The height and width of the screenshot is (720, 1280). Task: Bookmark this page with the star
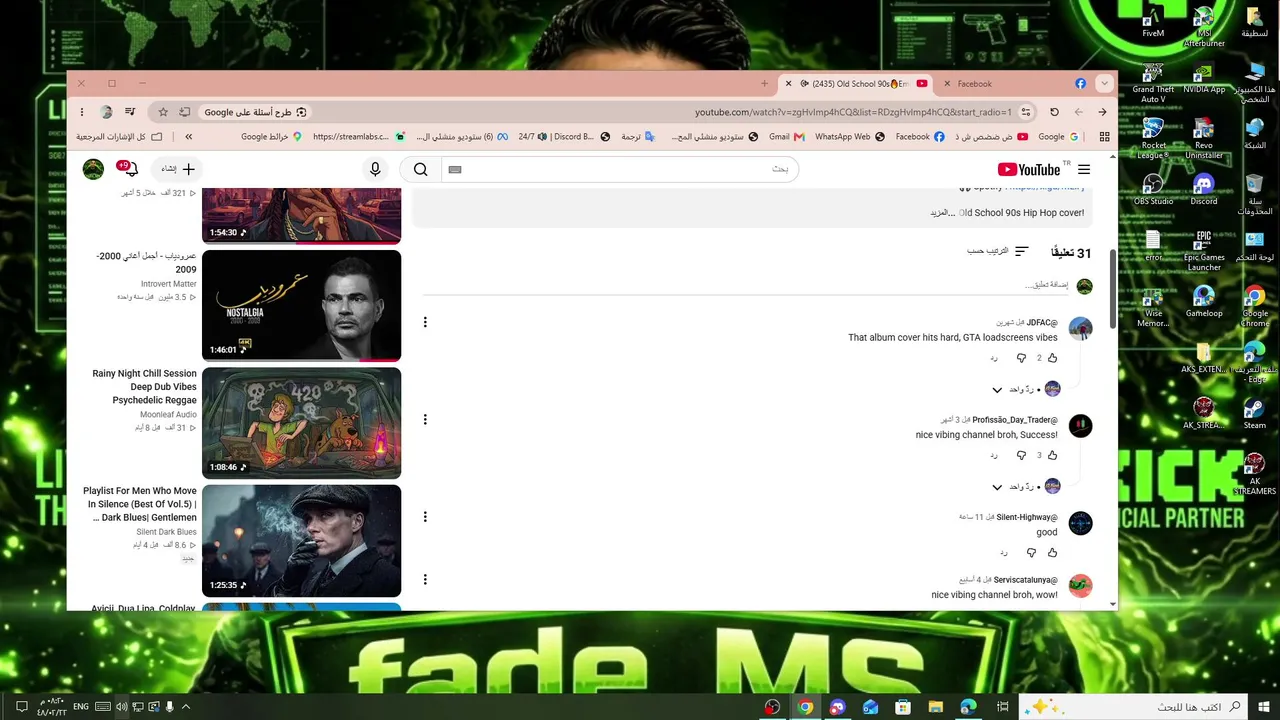click(x=164, y=112)
